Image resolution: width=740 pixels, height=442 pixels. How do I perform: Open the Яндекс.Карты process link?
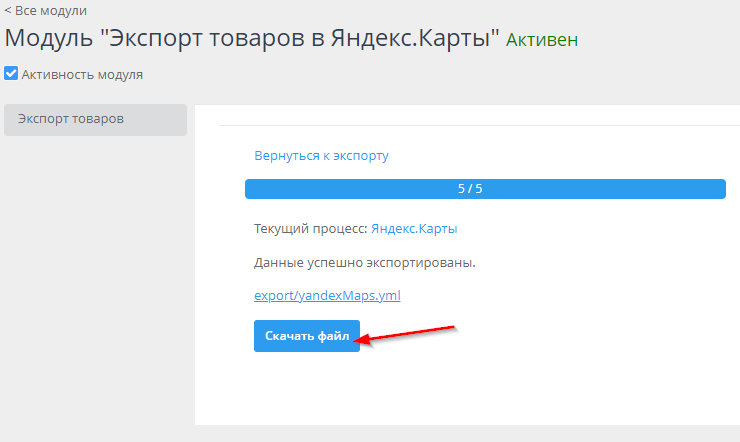[x=414, y=229]
